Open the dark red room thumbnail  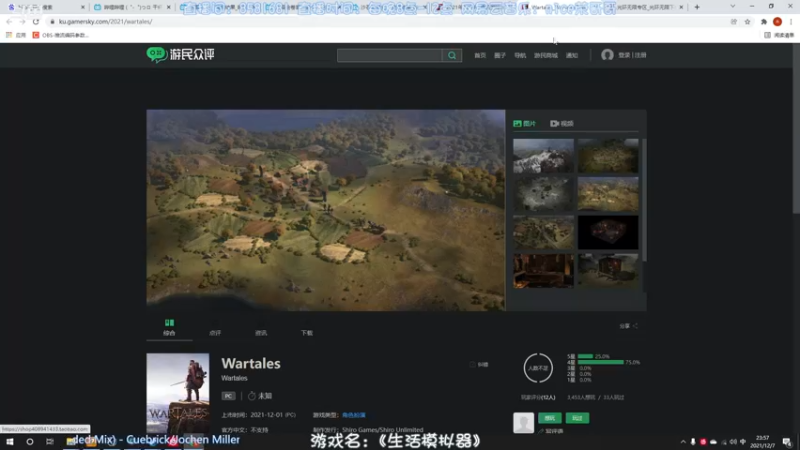coord(608,232)
